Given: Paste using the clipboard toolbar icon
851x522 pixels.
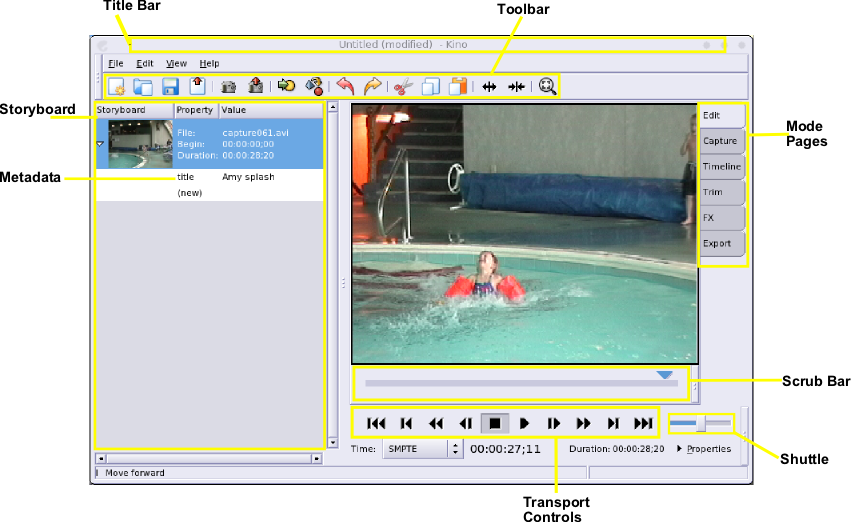Looking at the screenshot, I should click(459, 87).
